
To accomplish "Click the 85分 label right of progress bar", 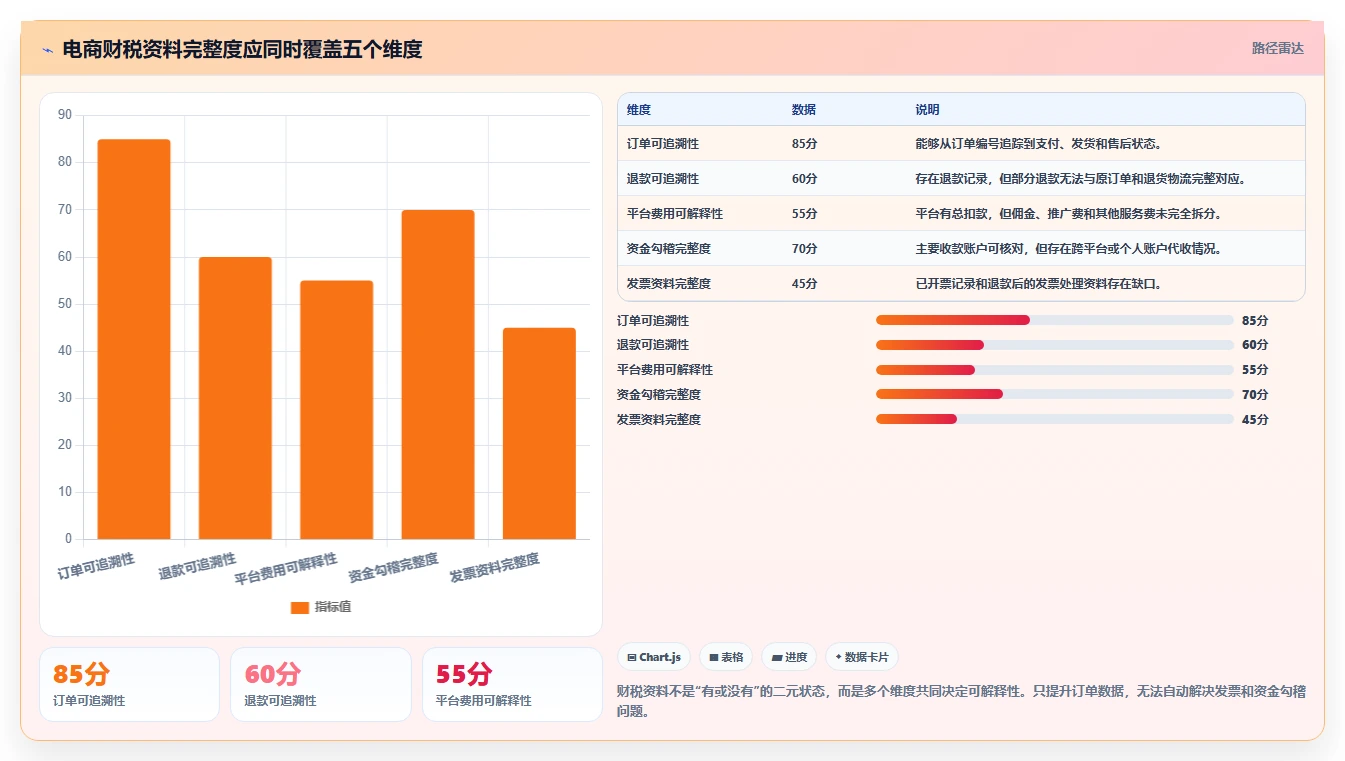I will 1255,320.
